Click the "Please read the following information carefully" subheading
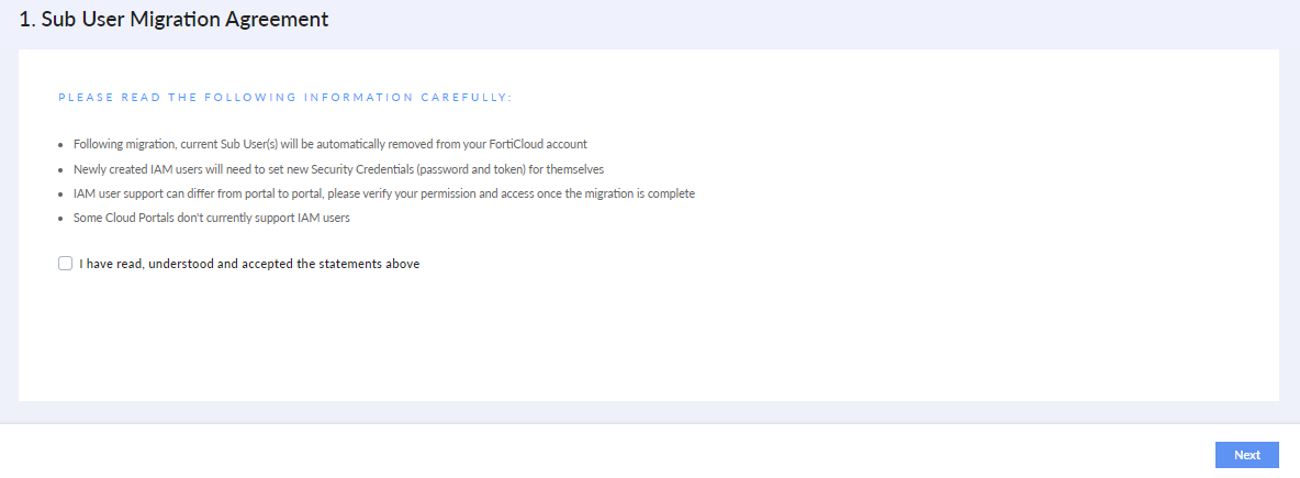The image size is (1300, 478). pos(285,97)
